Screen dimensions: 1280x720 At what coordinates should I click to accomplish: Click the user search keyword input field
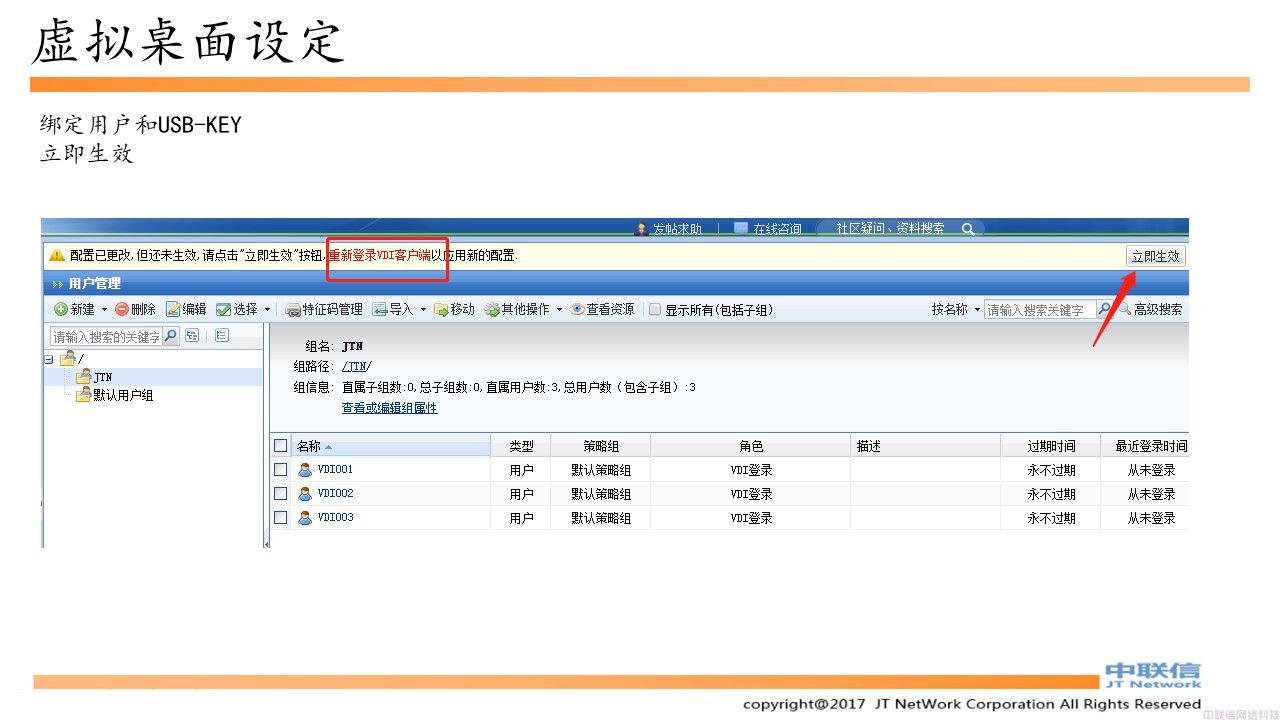tap(1040, 310)
